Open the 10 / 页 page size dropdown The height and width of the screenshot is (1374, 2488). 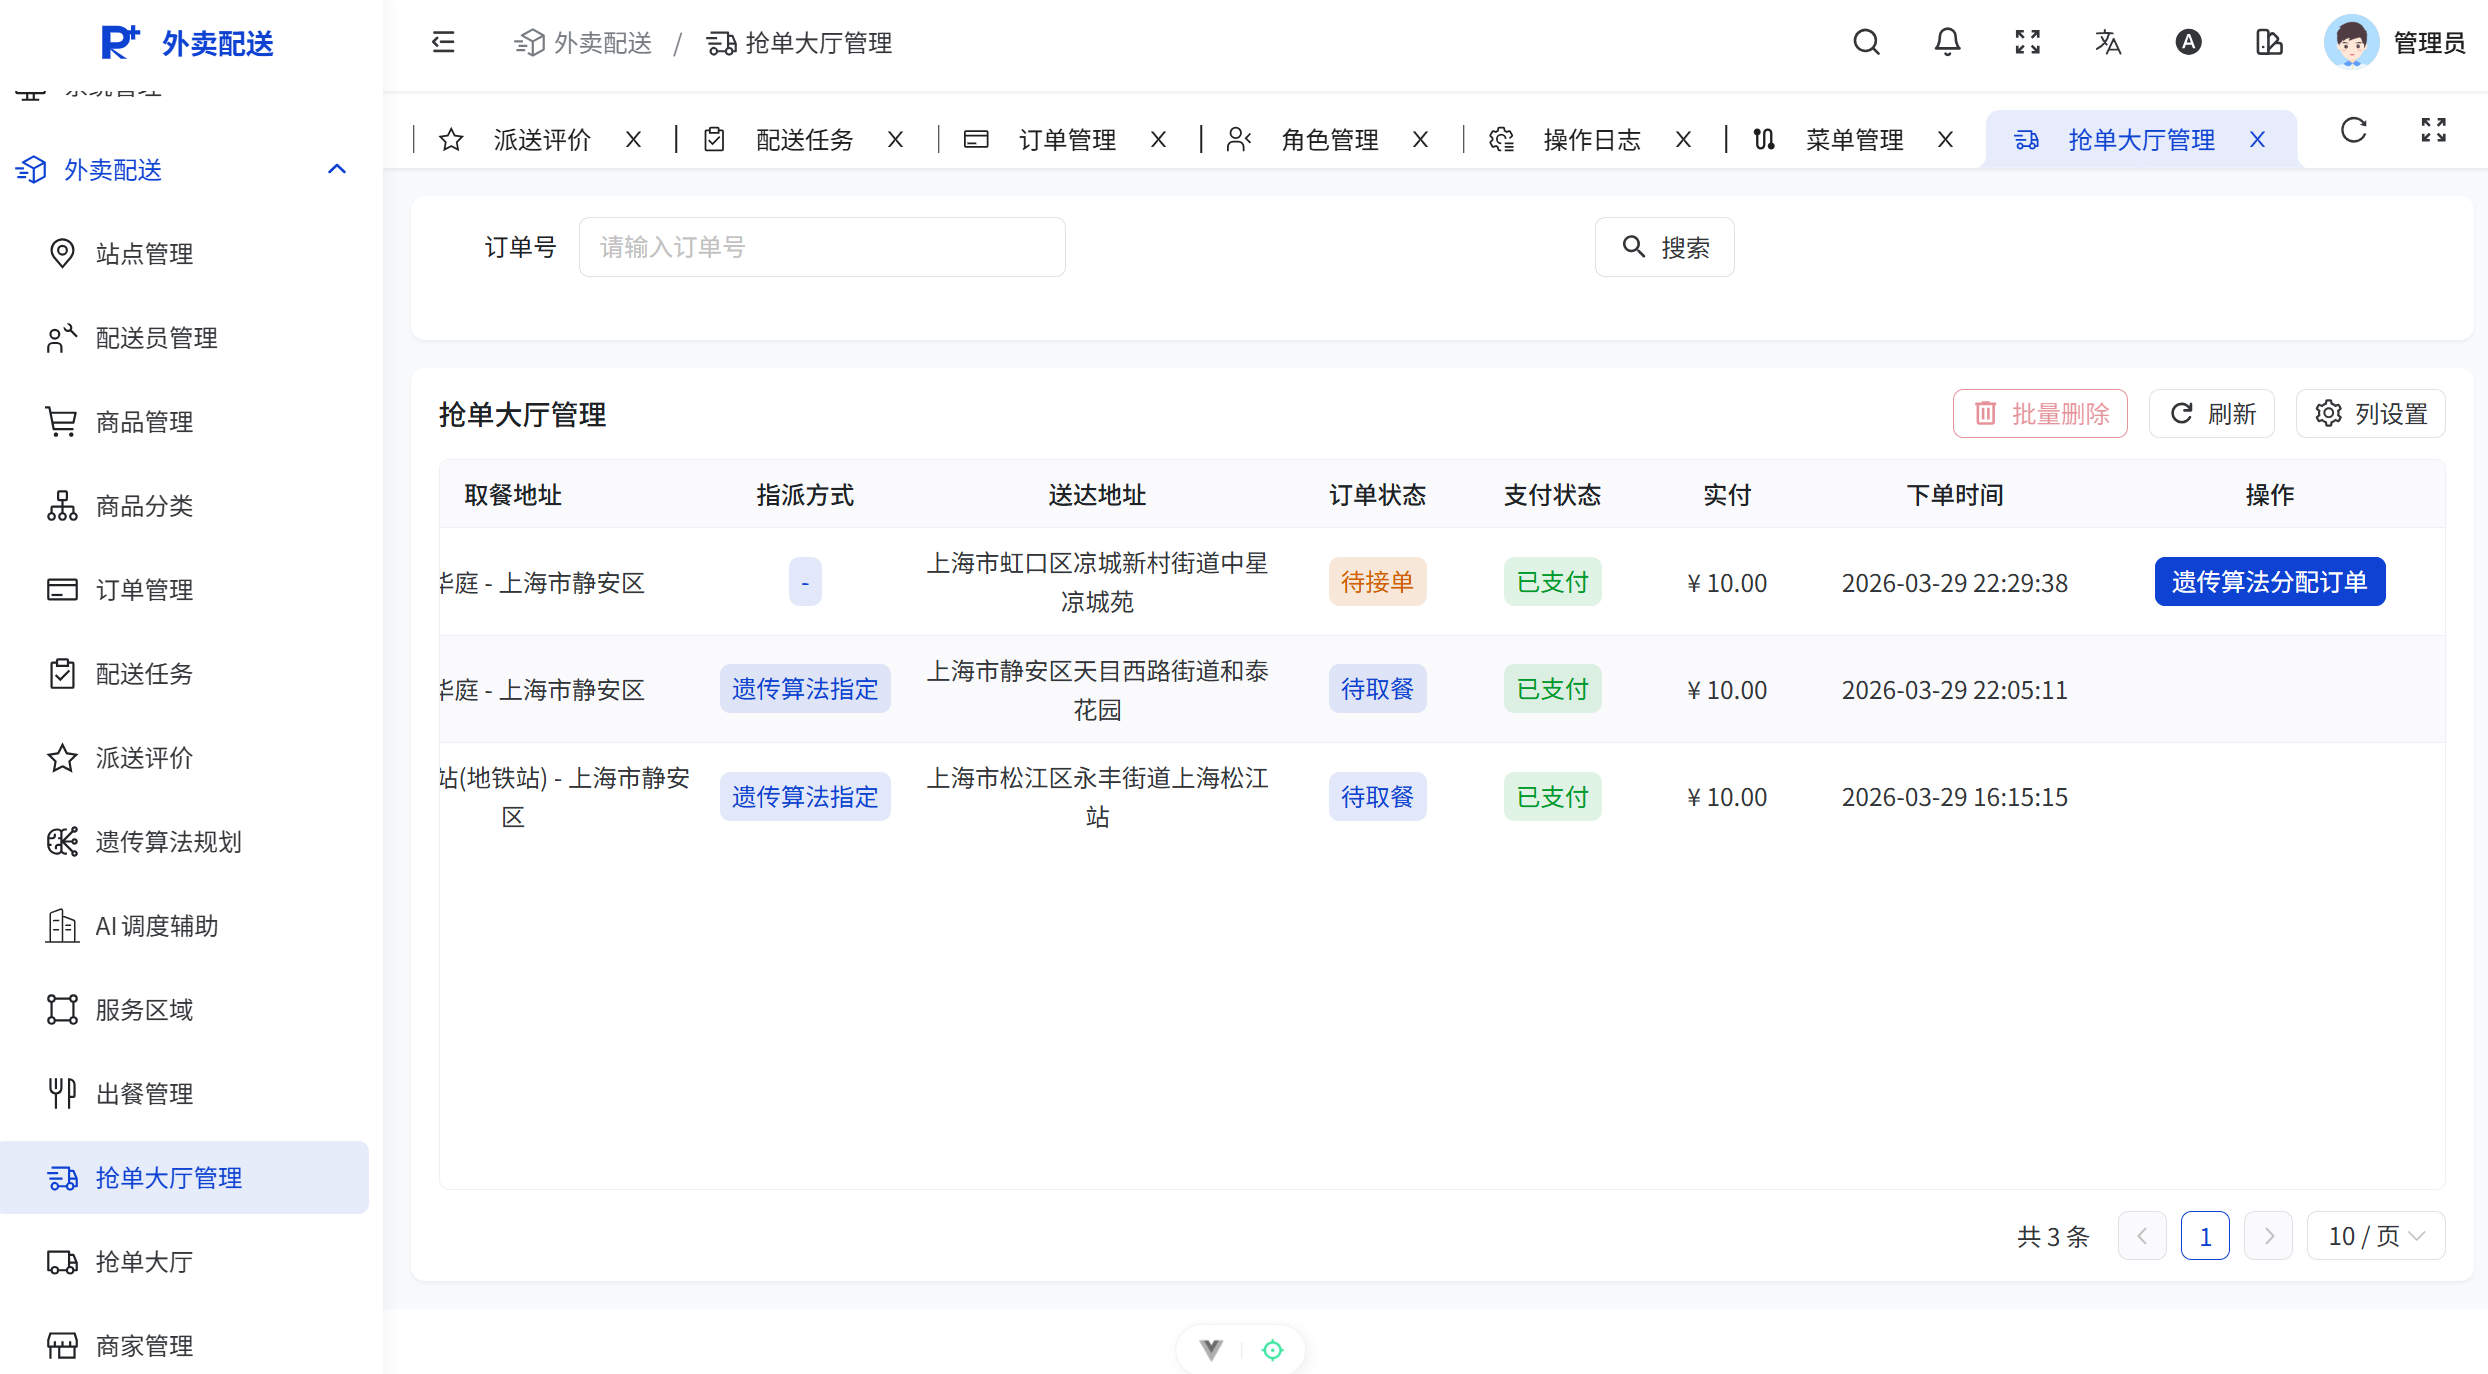tap(2375, 1236)
